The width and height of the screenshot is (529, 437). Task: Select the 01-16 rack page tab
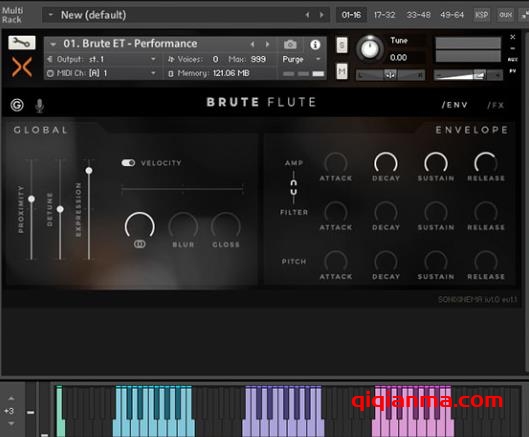(x=351, y=15)
